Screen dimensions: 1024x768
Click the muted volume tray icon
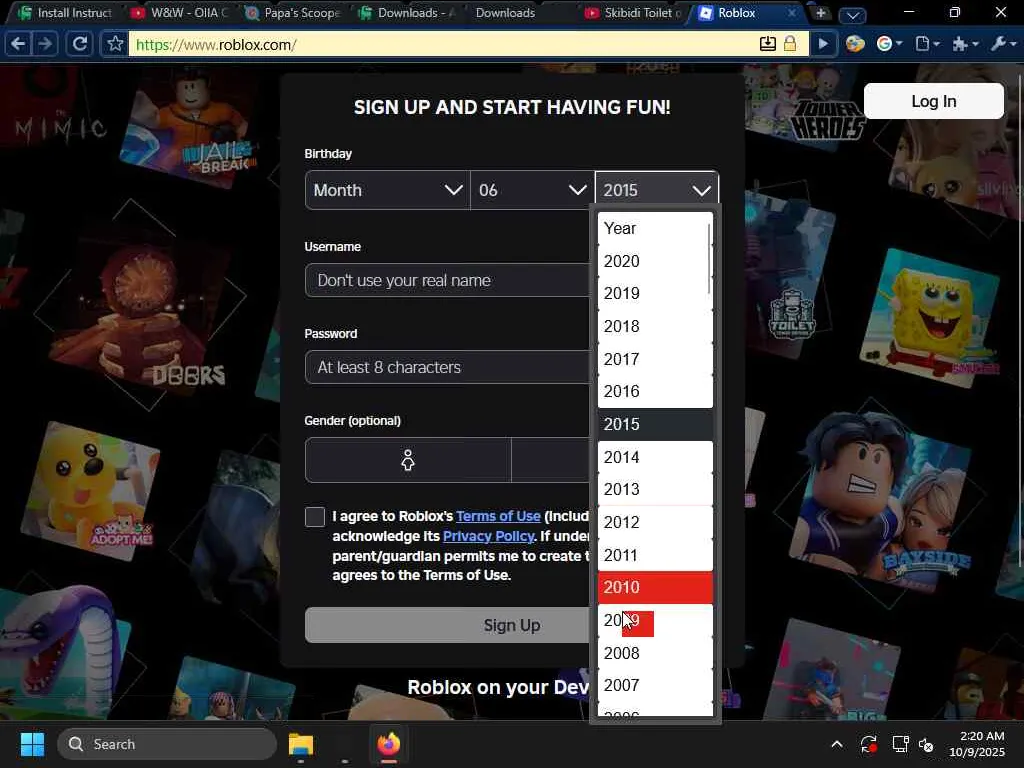[926, 744]
